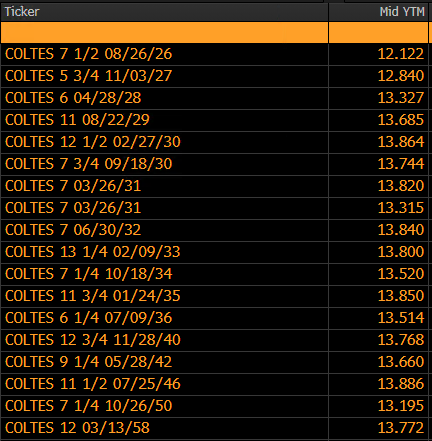The image size is (432, 441).
Task: Click the 13.886 Mid YTM value
Action: [x=401, y=384]
